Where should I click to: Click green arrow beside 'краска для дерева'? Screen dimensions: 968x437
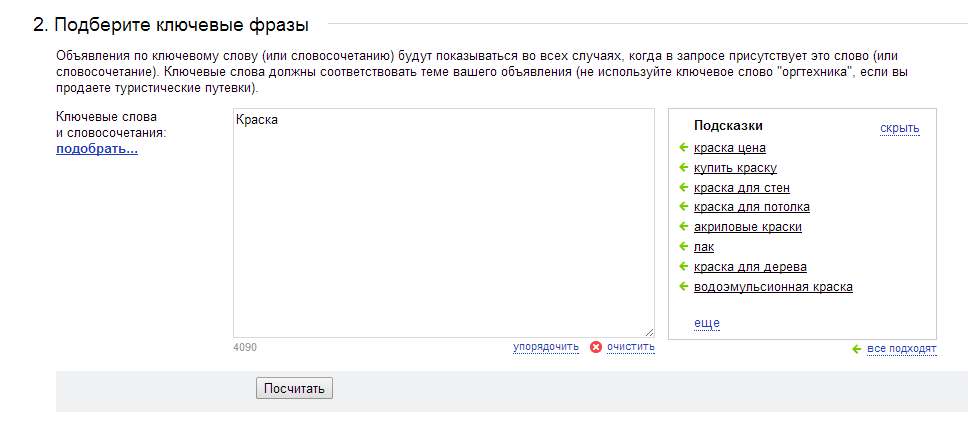(683, 266)
